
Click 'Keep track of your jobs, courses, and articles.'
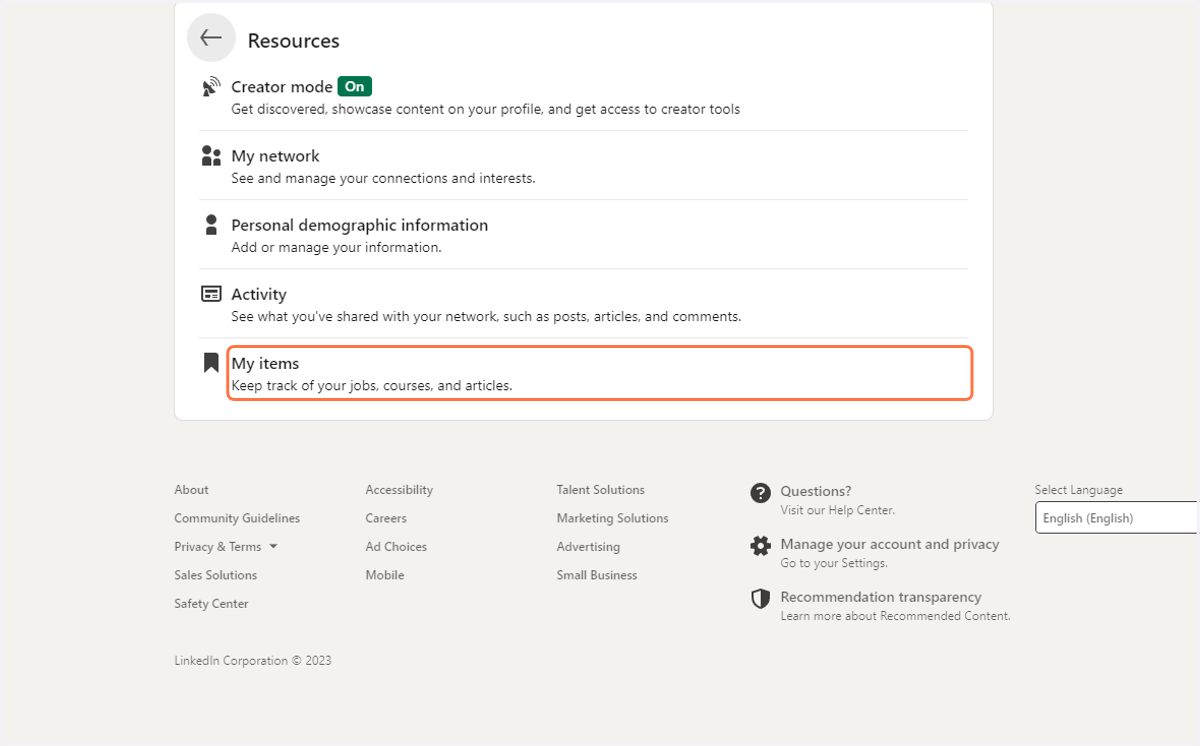[x=372, y=385]
